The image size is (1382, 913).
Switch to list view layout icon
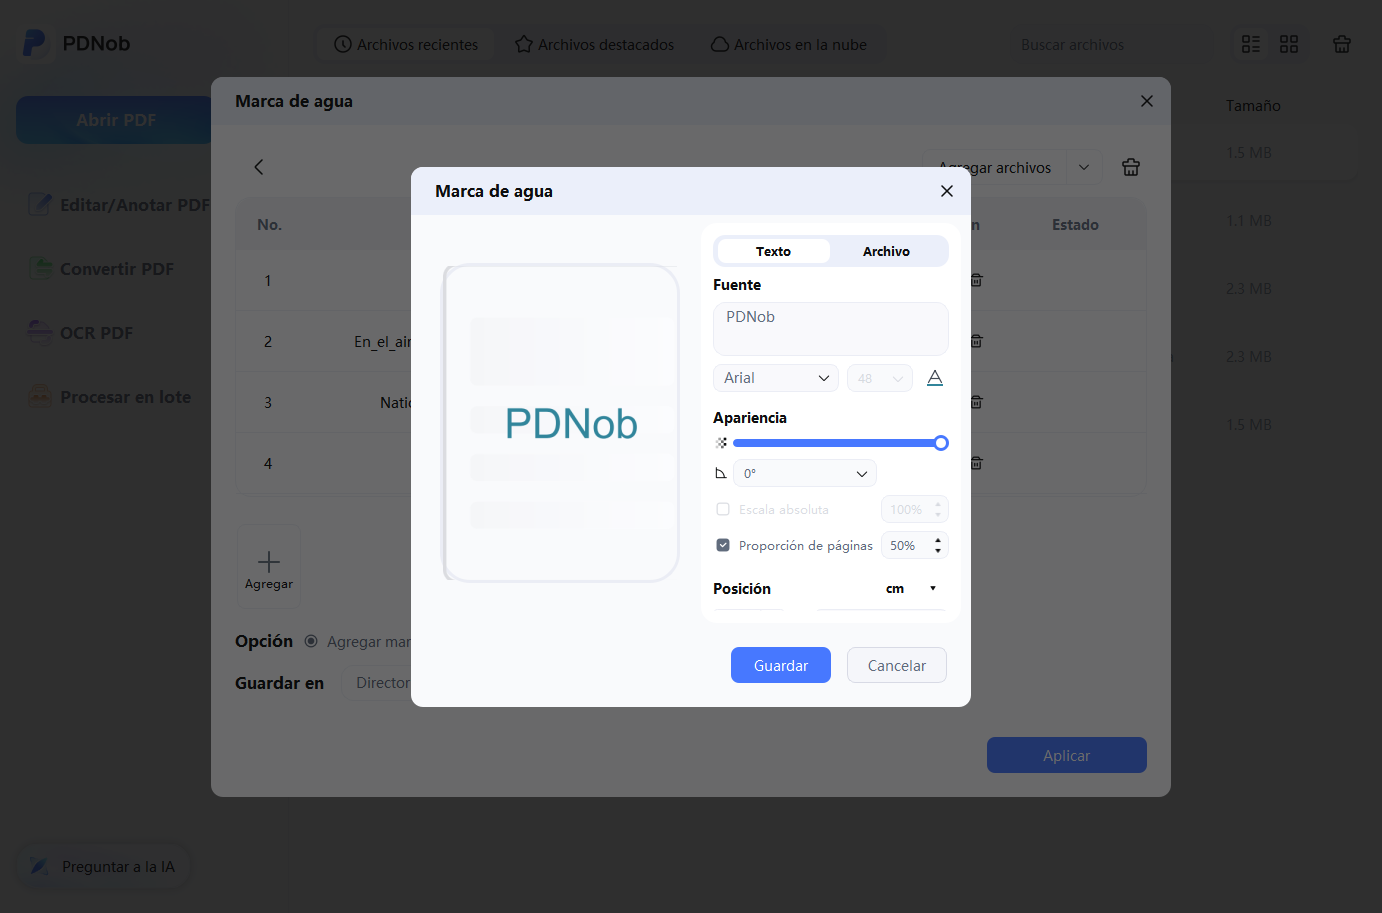pos(1251,44)
